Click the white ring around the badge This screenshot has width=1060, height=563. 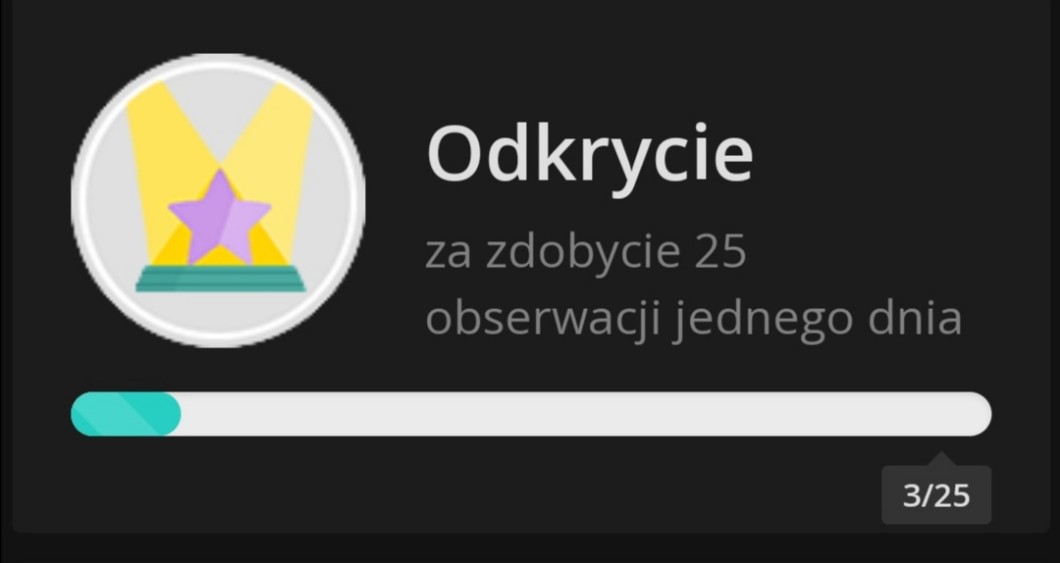point(218,59)
